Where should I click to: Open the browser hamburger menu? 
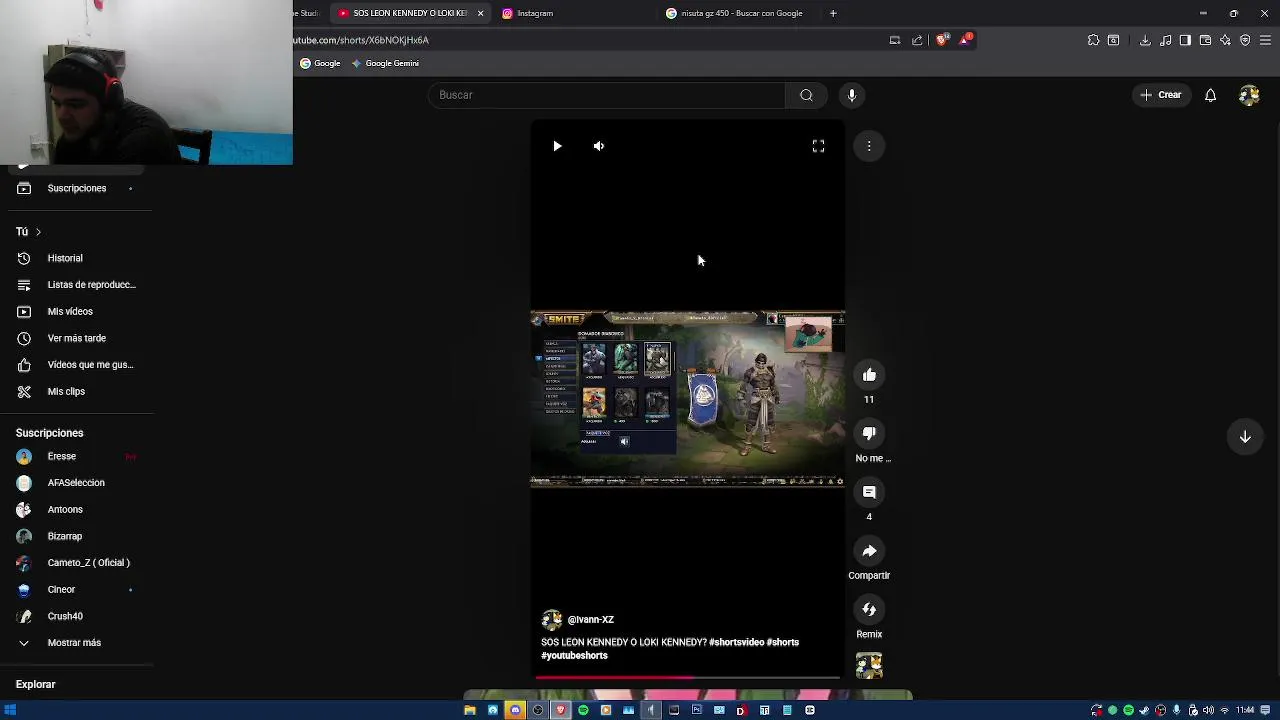click(x=1265, y=40)
